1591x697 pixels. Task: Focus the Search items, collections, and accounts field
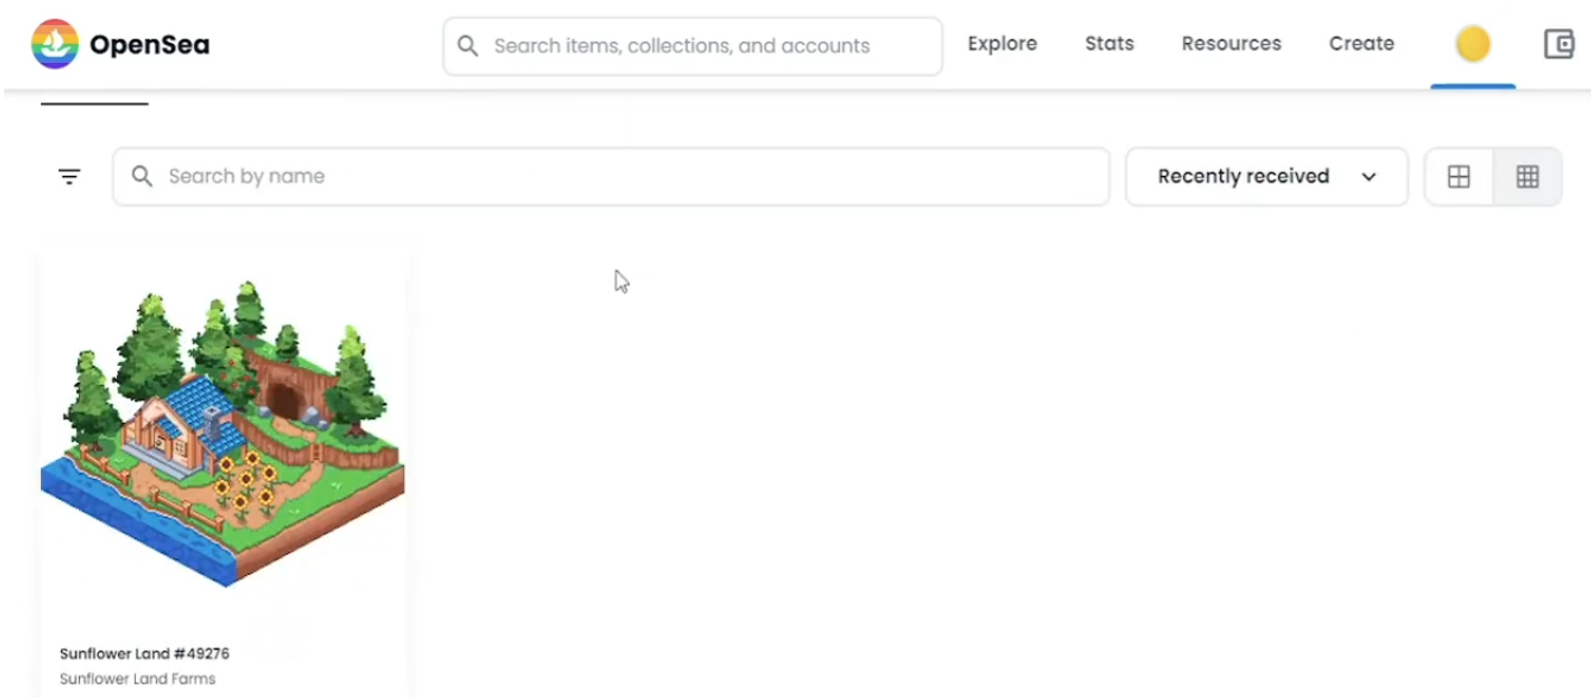pyautogui.click(x=692, y=46)
